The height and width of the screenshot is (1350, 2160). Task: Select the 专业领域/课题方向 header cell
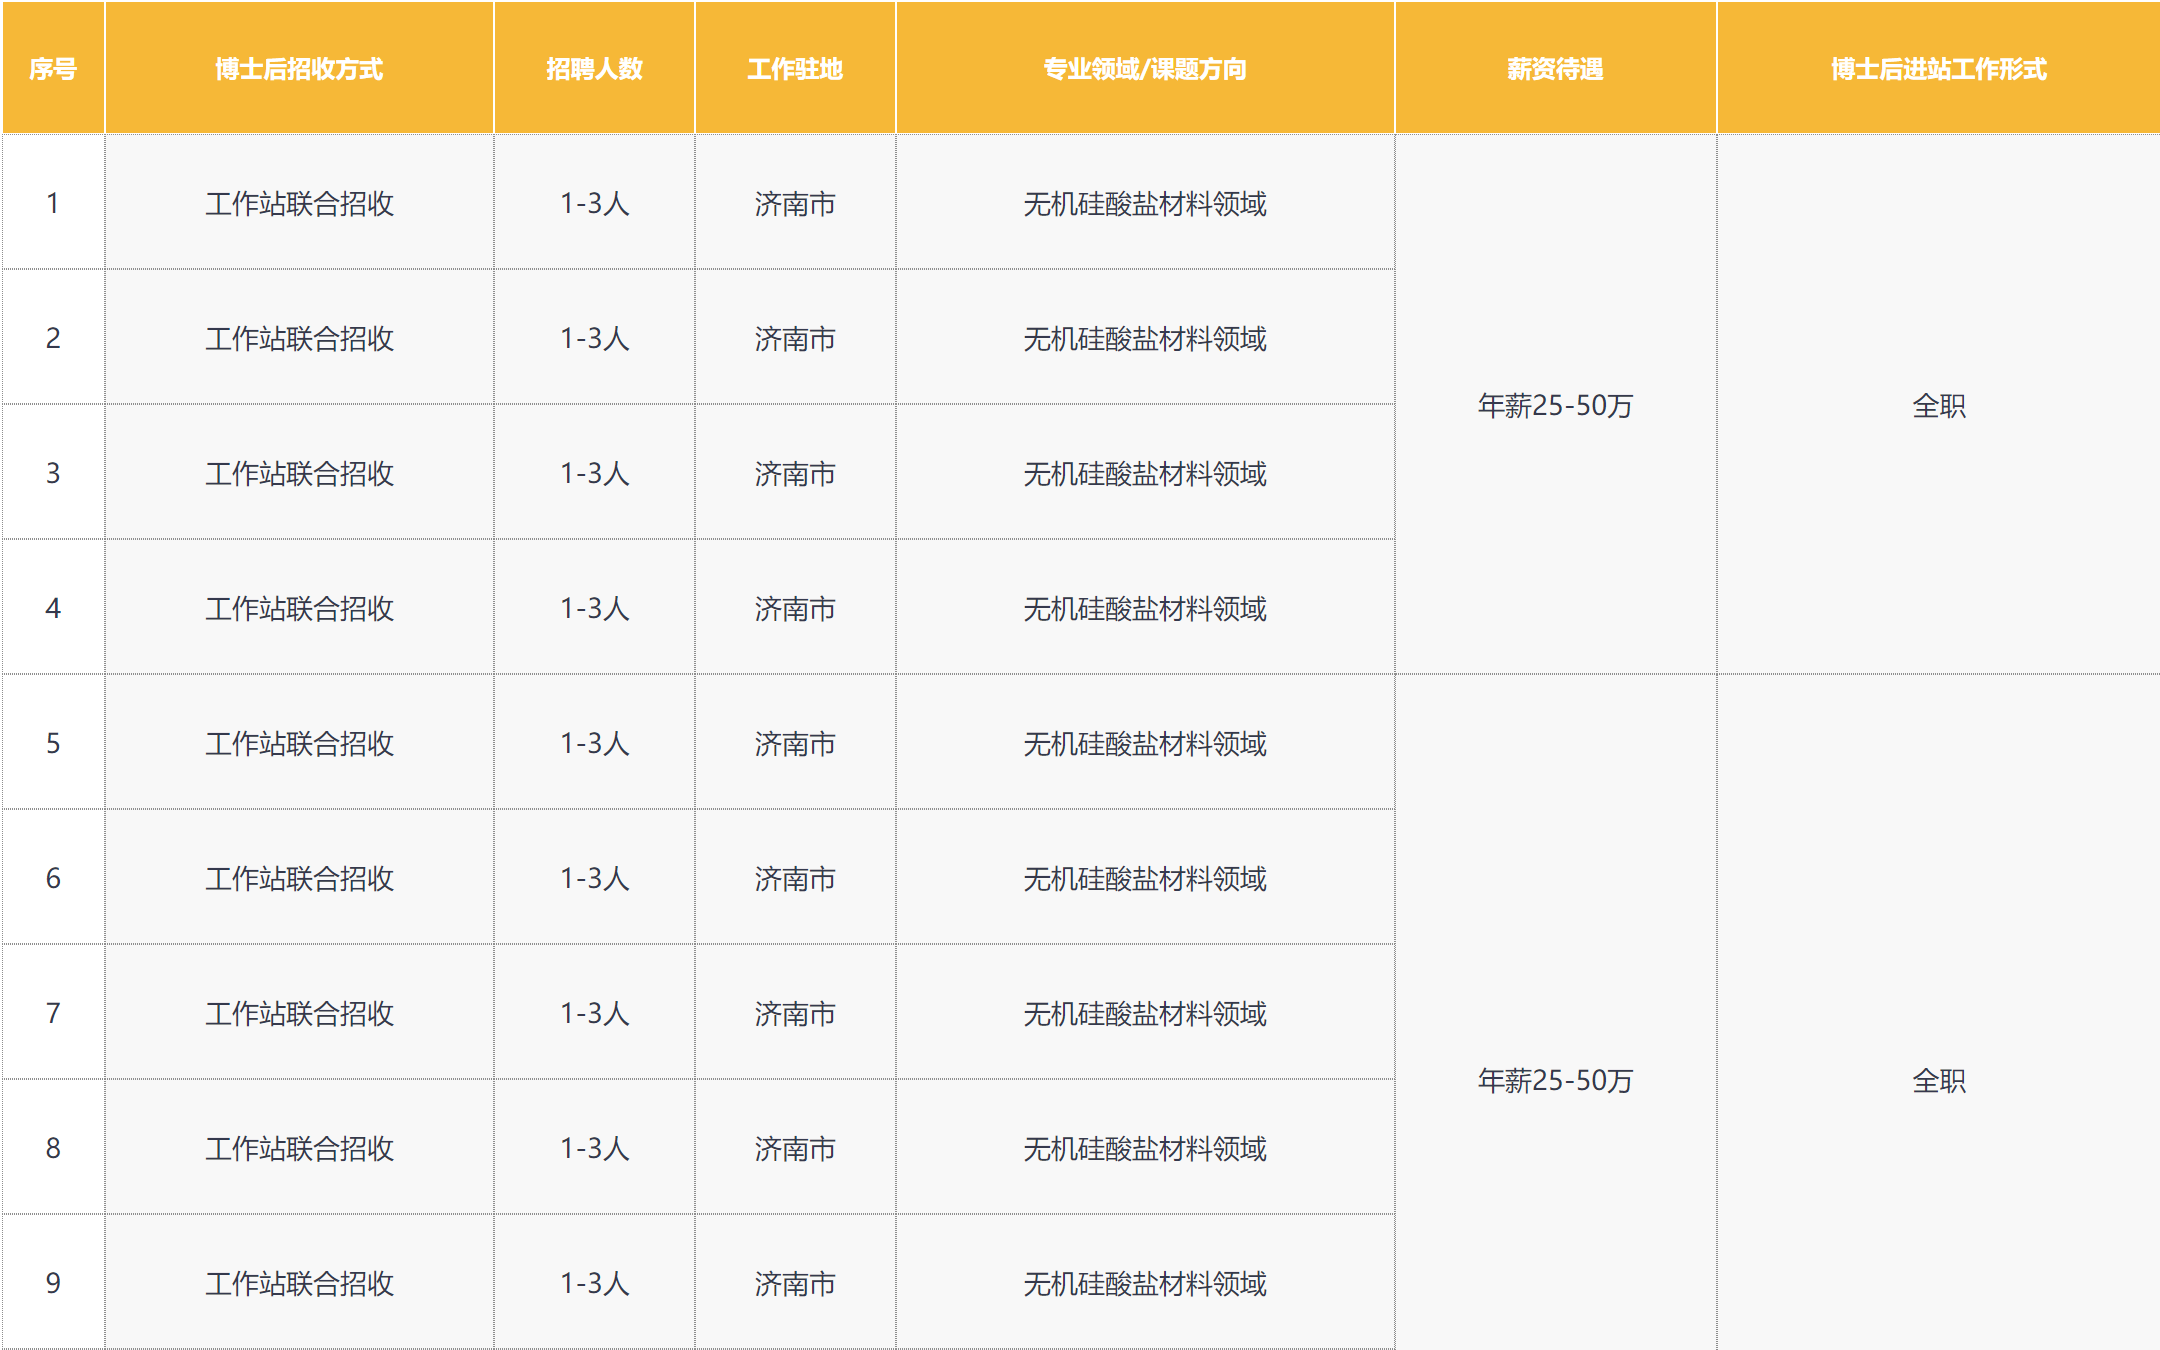pyautogui.click(x=1145, y=69)
